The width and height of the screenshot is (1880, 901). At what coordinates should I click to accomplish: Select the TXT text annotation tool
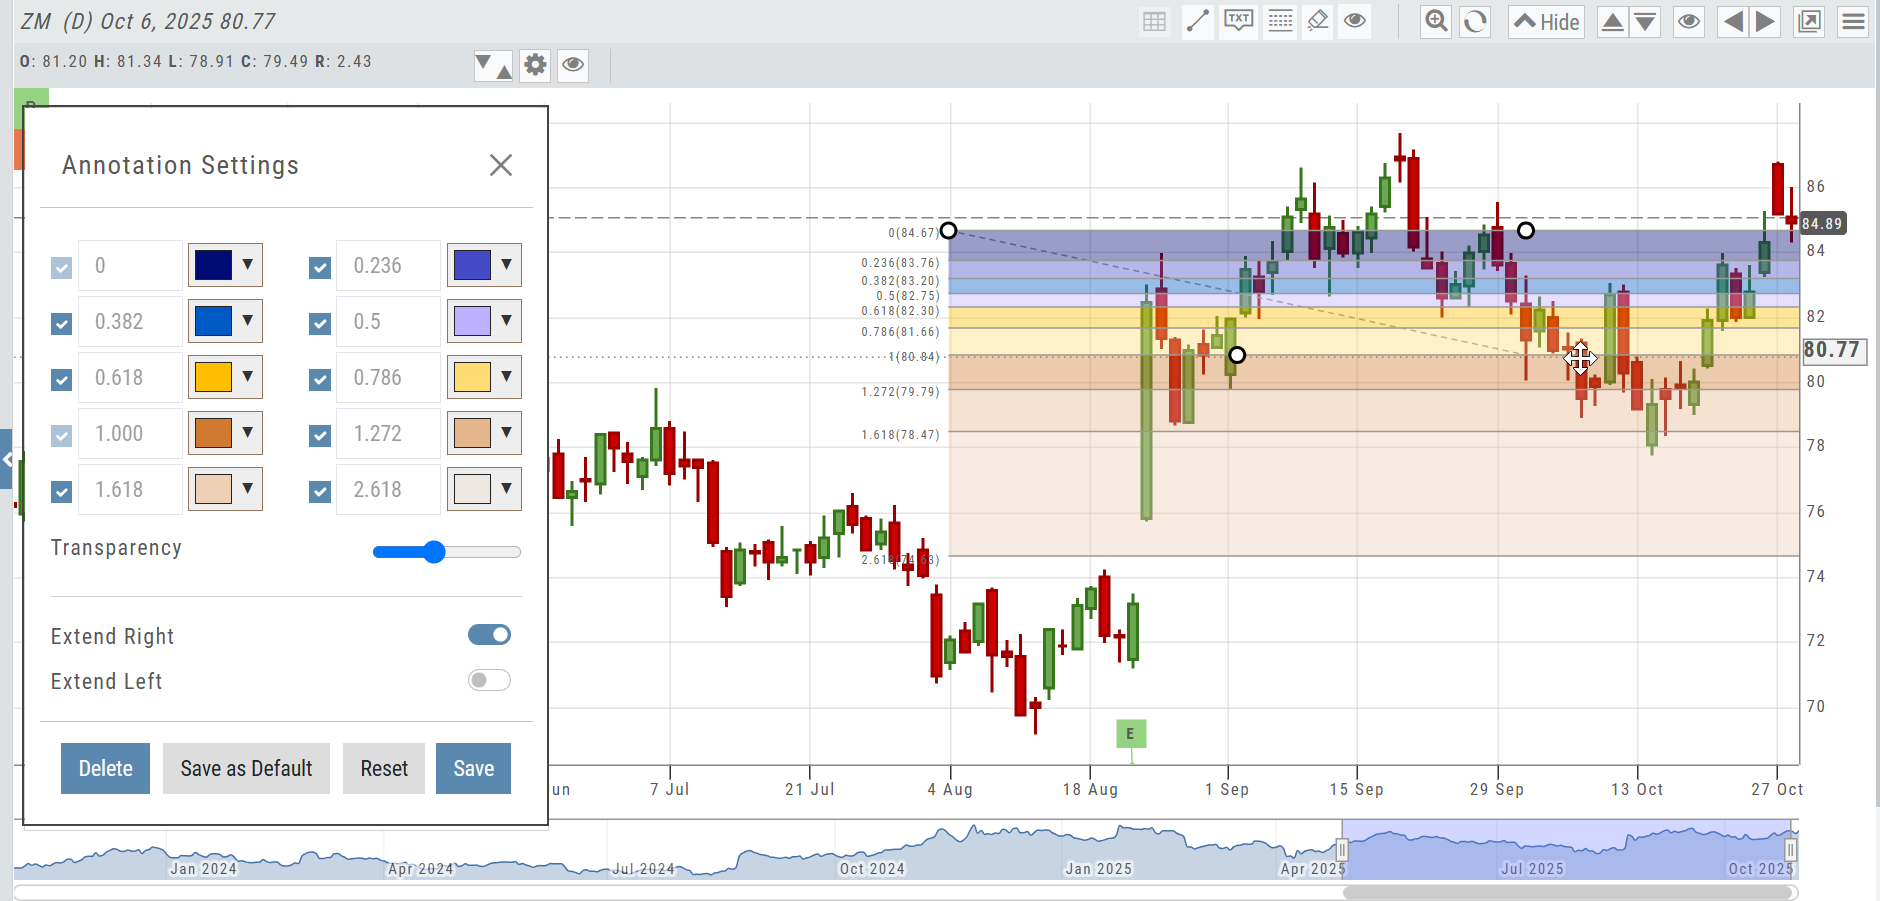[x=1238, y=21]
